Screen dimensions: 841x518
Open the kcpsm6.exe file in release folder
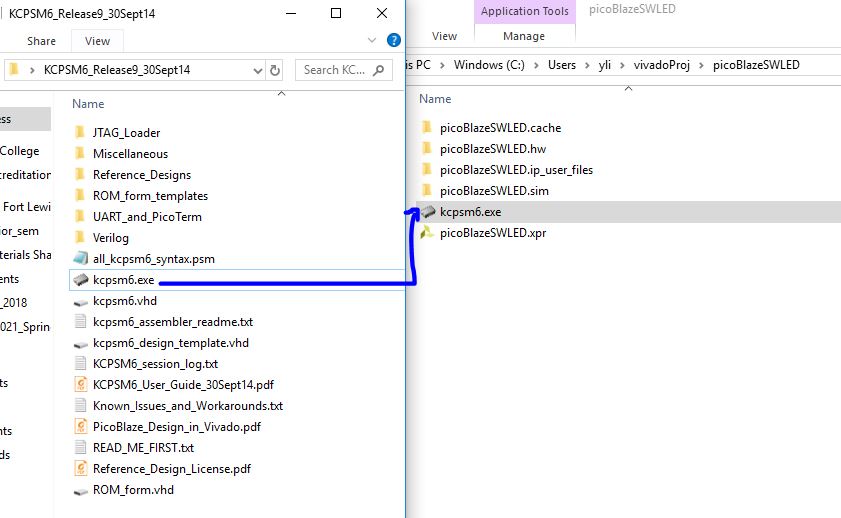[x=123, y=280]
